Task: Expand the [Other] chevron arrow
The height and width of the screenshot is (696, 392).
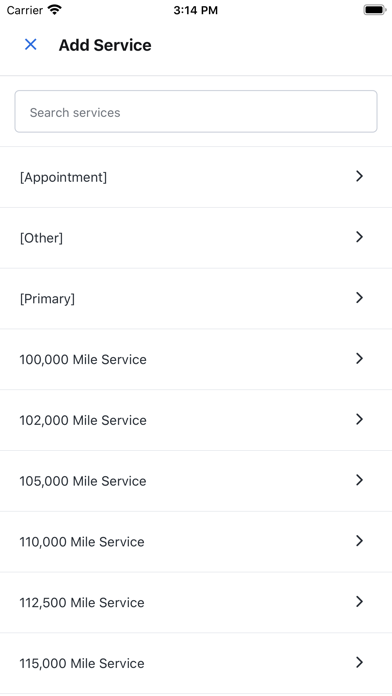Action: point(360,237)
